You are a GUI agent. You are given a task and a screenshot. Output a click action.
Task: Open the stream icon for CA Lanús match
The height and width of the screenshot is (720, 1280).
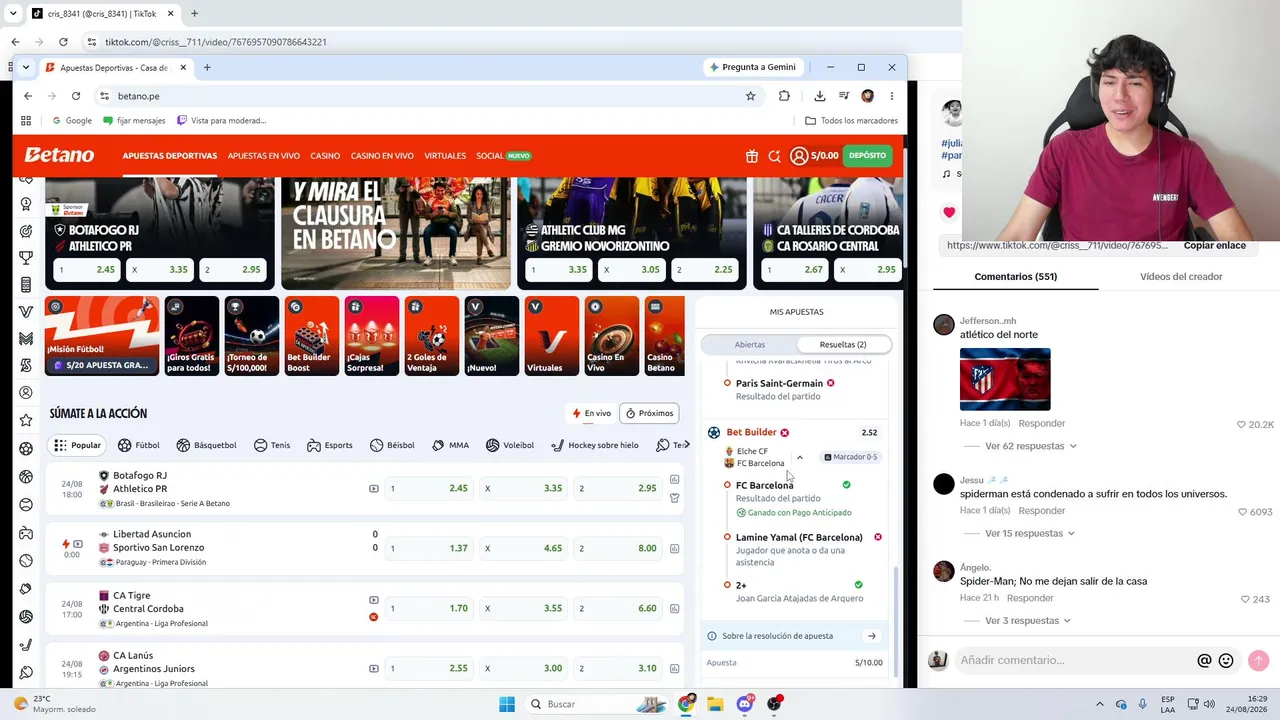[x=374, y=669]
